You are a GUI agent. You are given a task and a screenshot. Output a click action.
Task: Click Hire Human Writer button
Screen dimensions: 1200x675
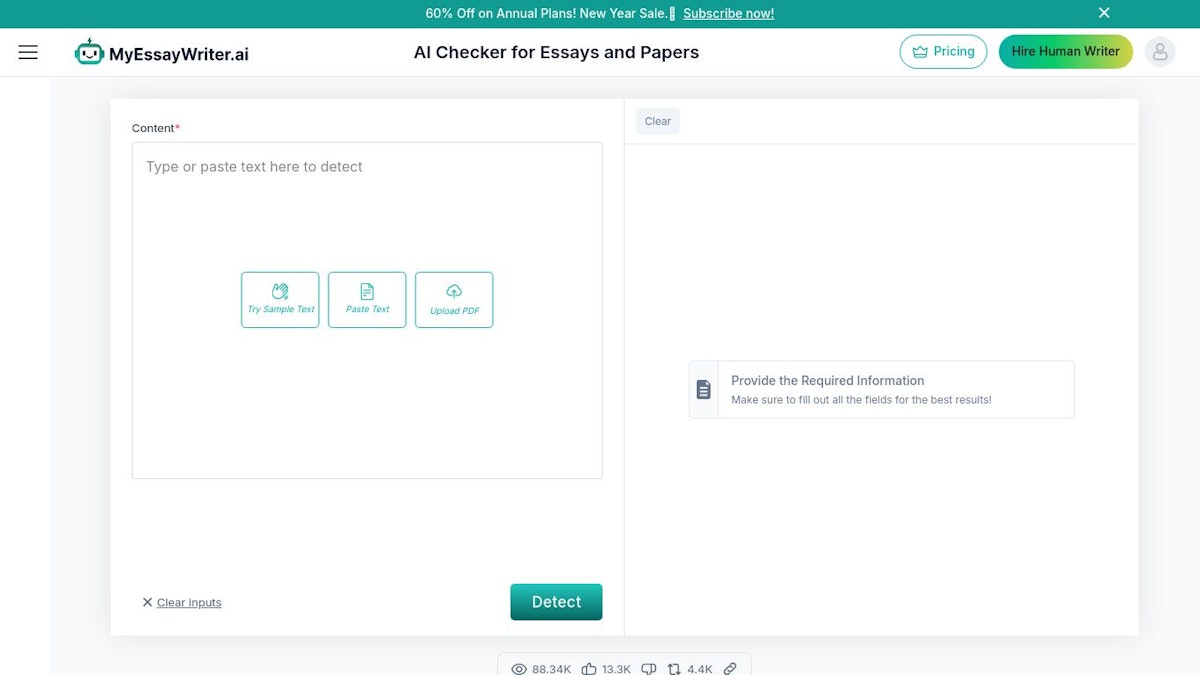1065,52
